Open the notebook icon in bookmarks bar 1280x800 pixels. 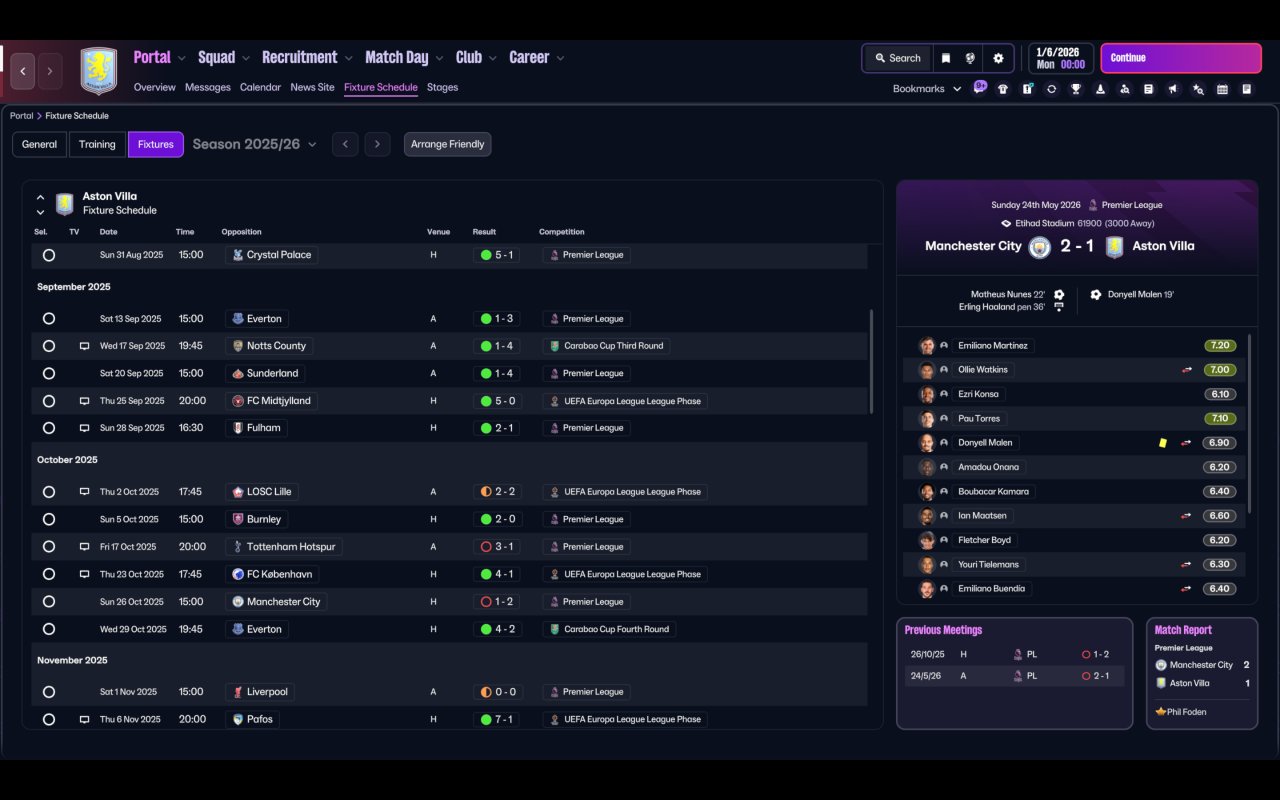(x=1247, y=89)
